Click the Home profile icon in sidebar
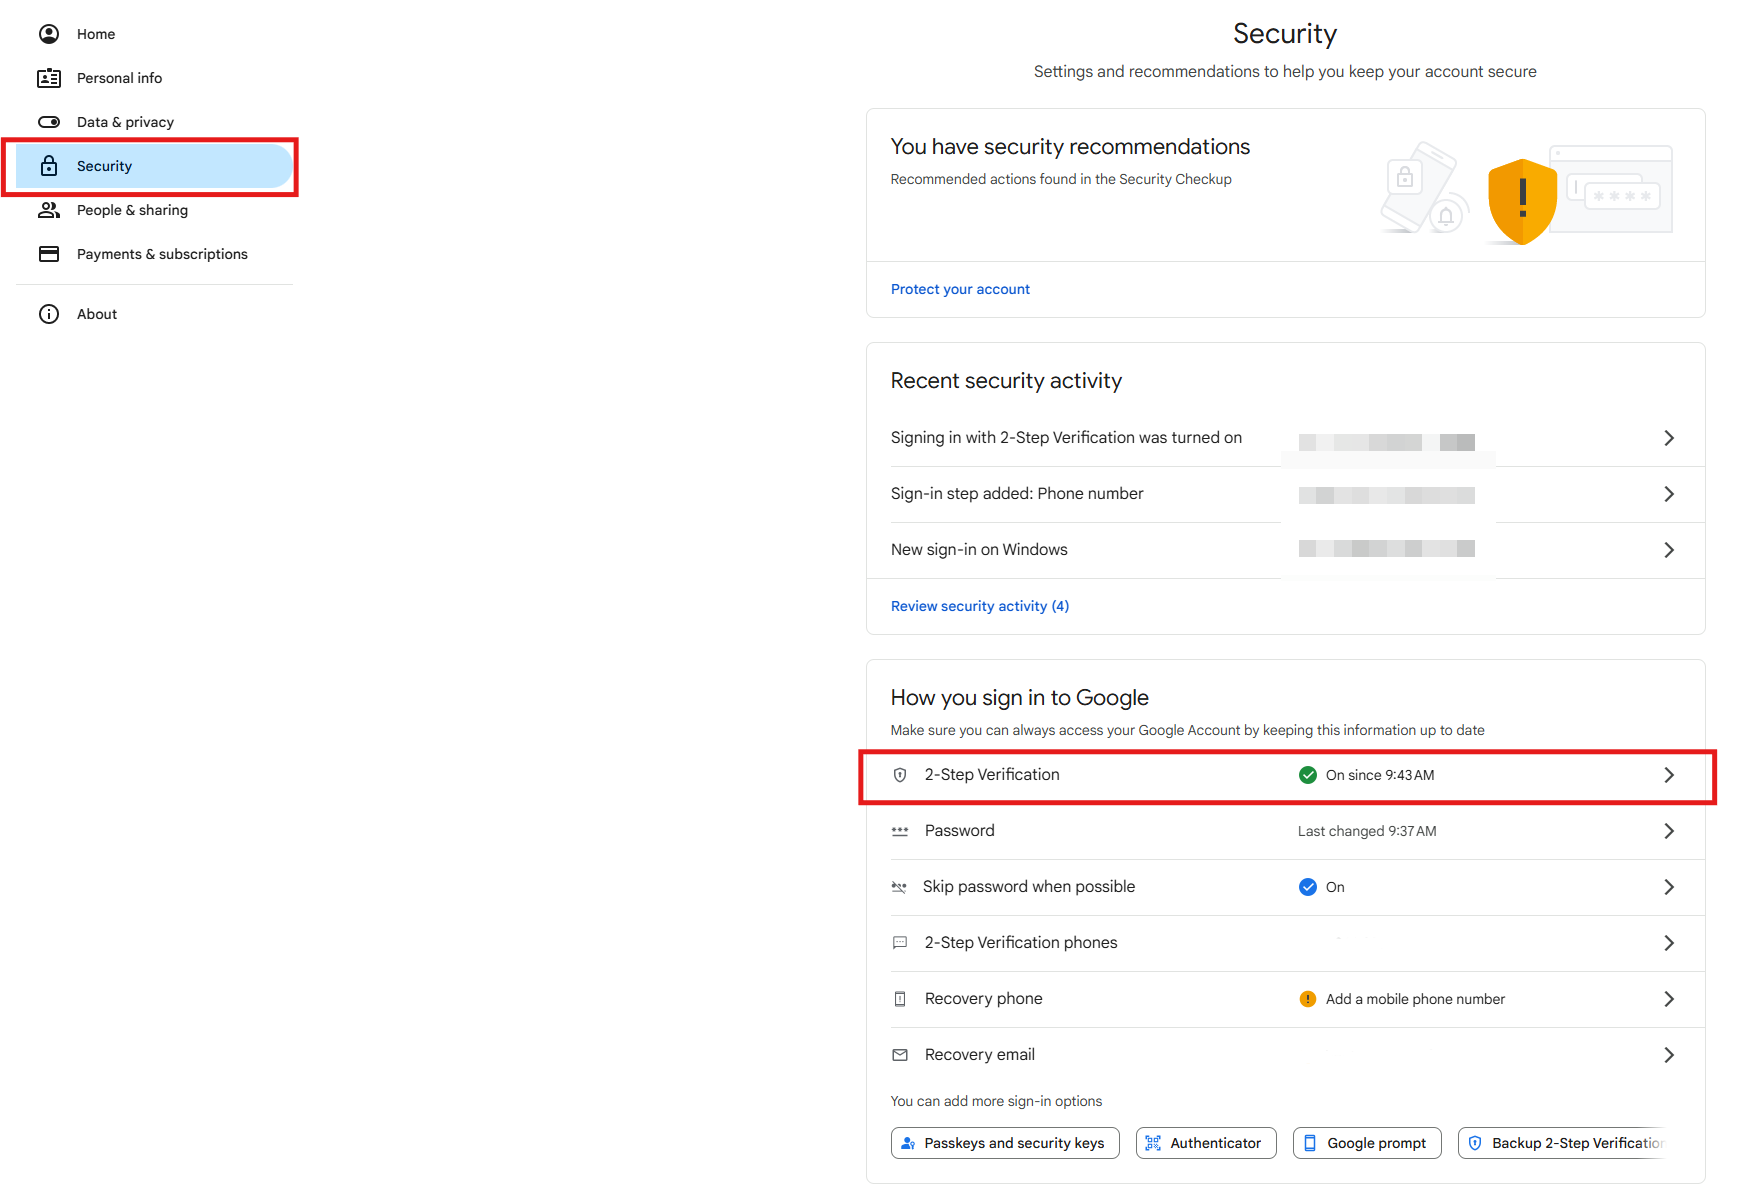Viewport: 1759px width, 1193px height. click(x=49, y=34)
